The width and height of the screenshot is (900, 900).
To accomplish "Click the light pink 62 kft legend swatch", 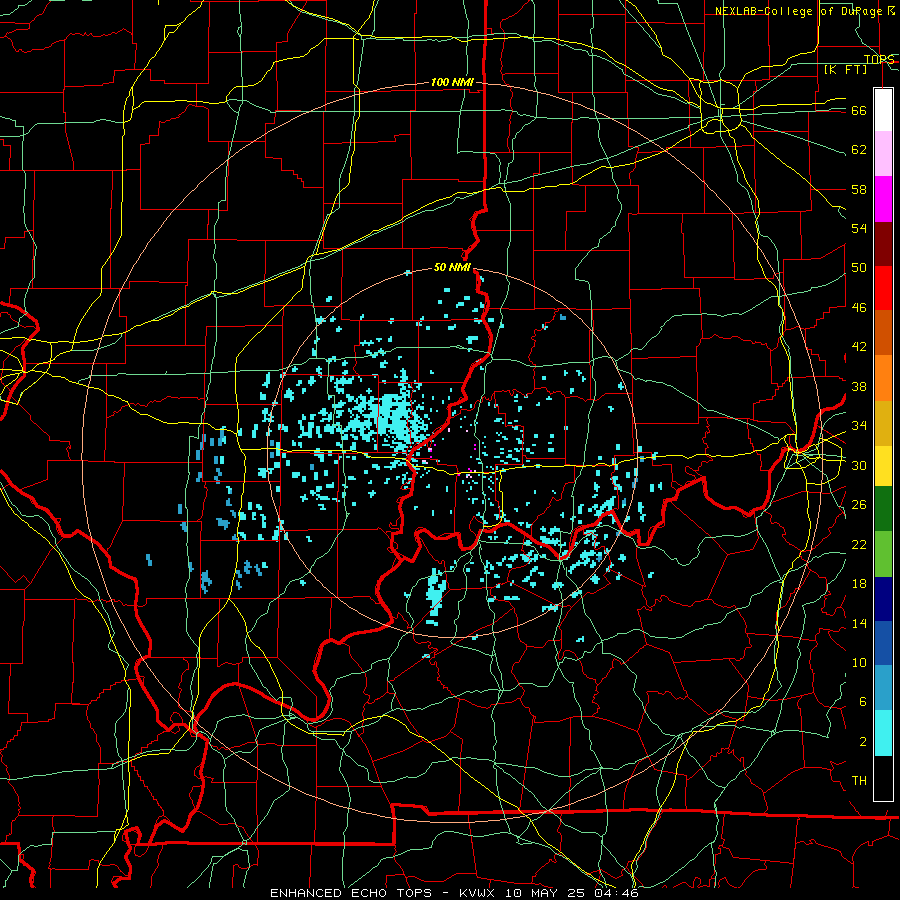I will [883, 153].
